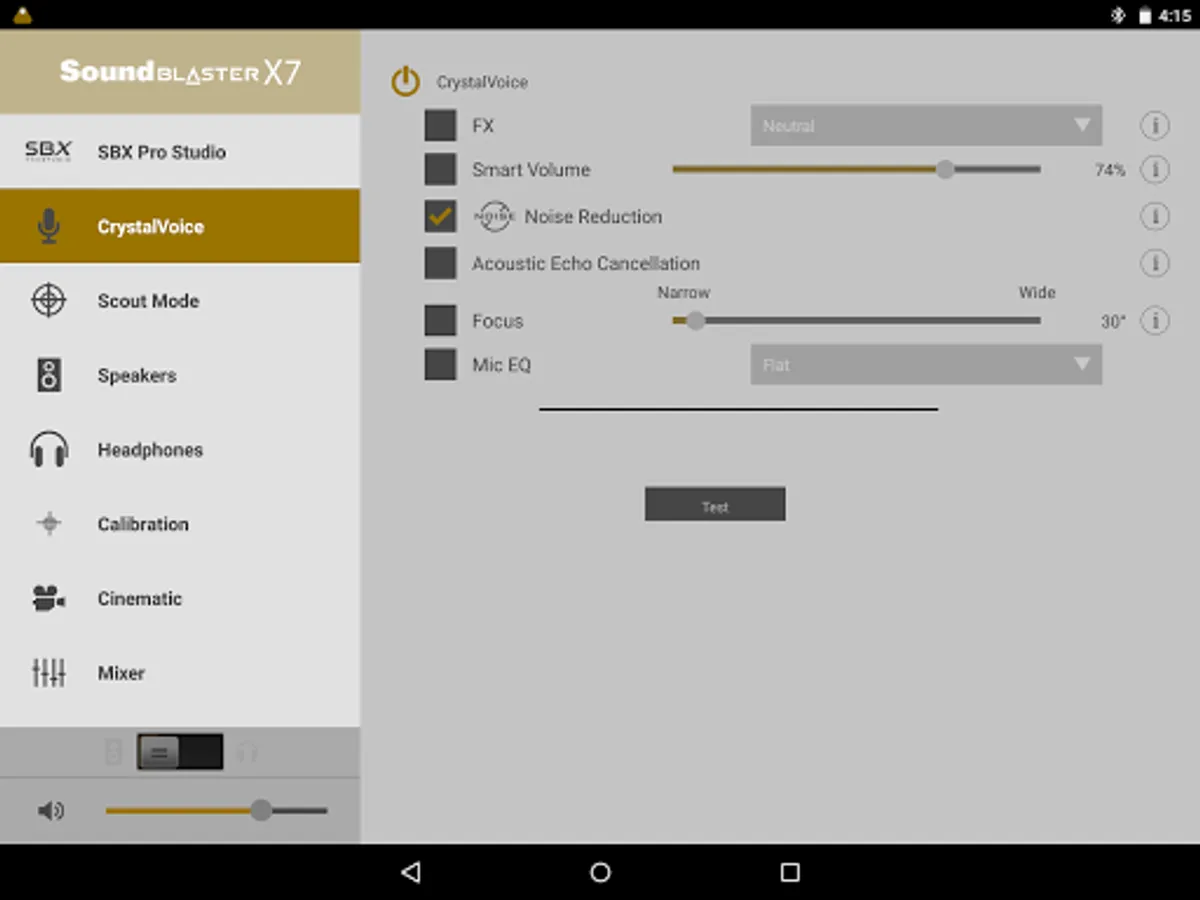Click the 74% Smart Volume value

(x=1110, y=170)
